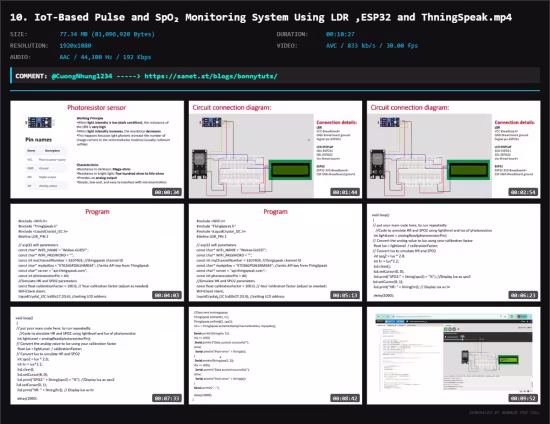Click the 00:05:13 timestamp badge
The height and width of the screenshot is (424, 550).
[x=346, y=295]
